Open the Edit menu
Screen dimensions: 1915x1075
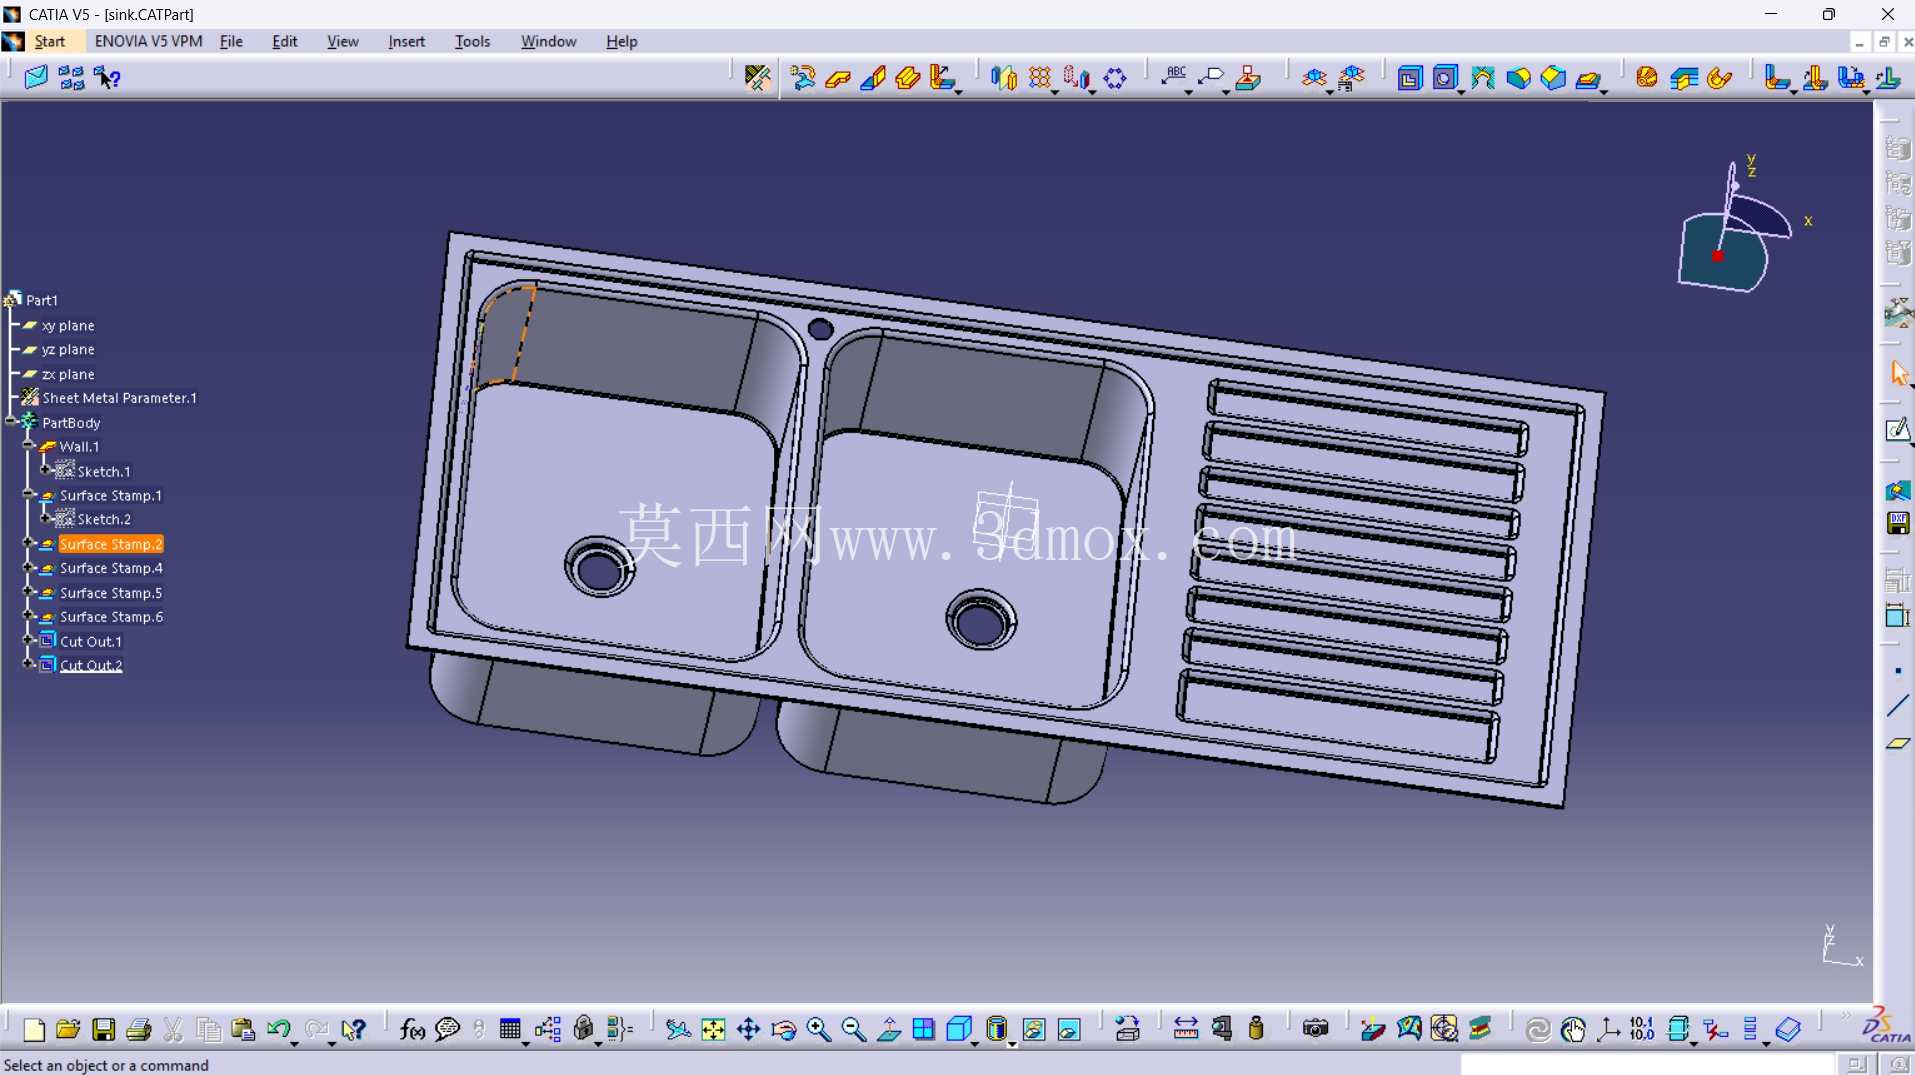(x=285, y=41)
